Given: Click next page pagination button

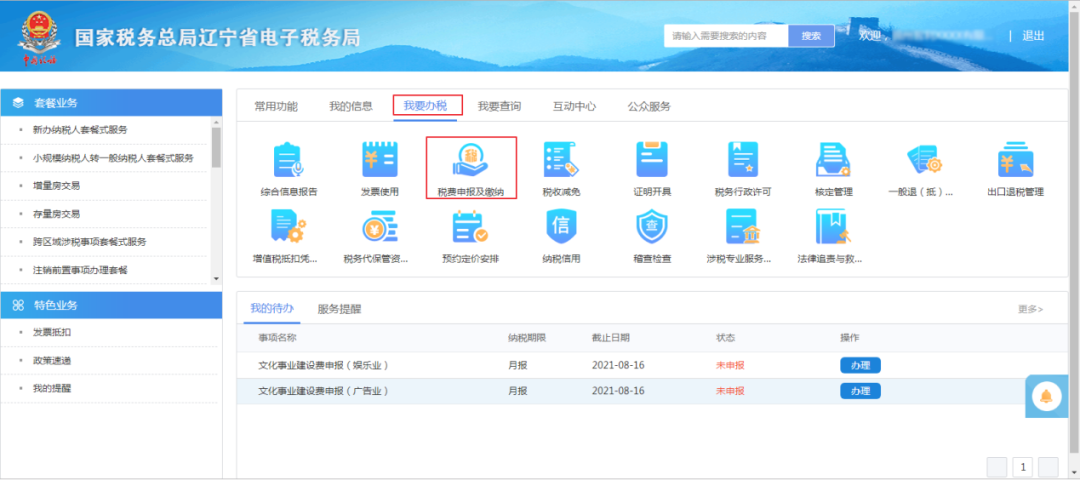Looking at the screenshot, I should [x=1048, y=468].
